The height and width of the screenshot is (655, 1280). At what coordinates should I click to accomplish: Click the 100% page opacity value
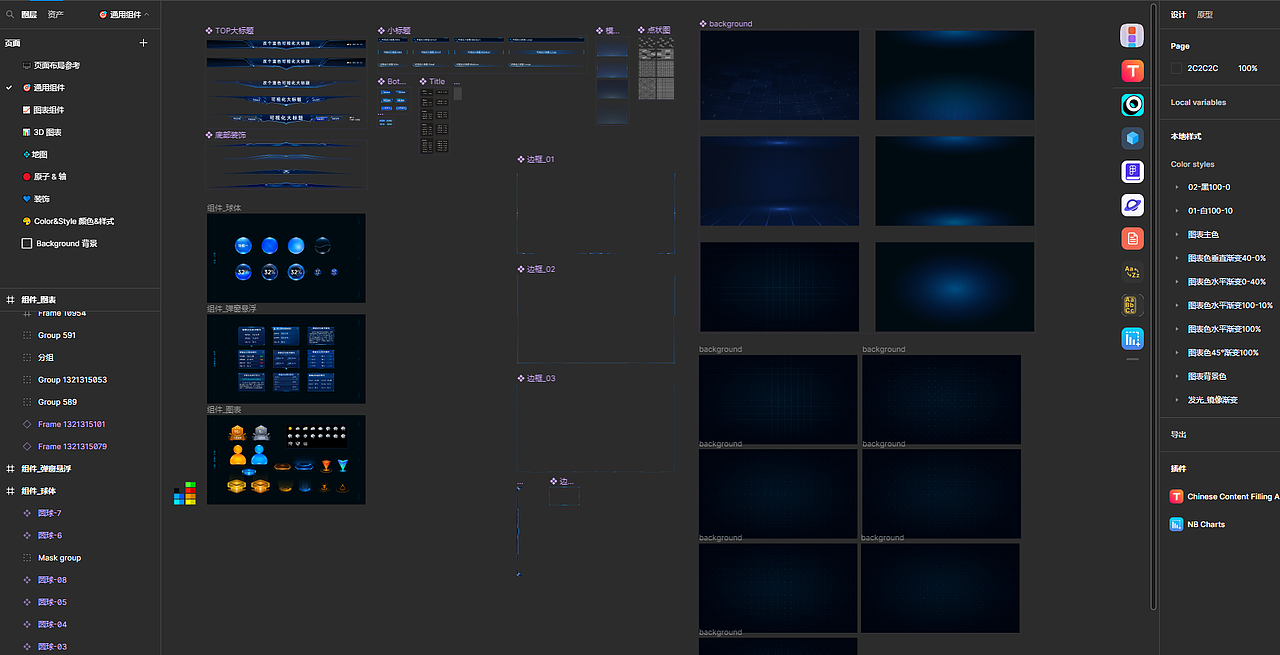point(1248,68)
